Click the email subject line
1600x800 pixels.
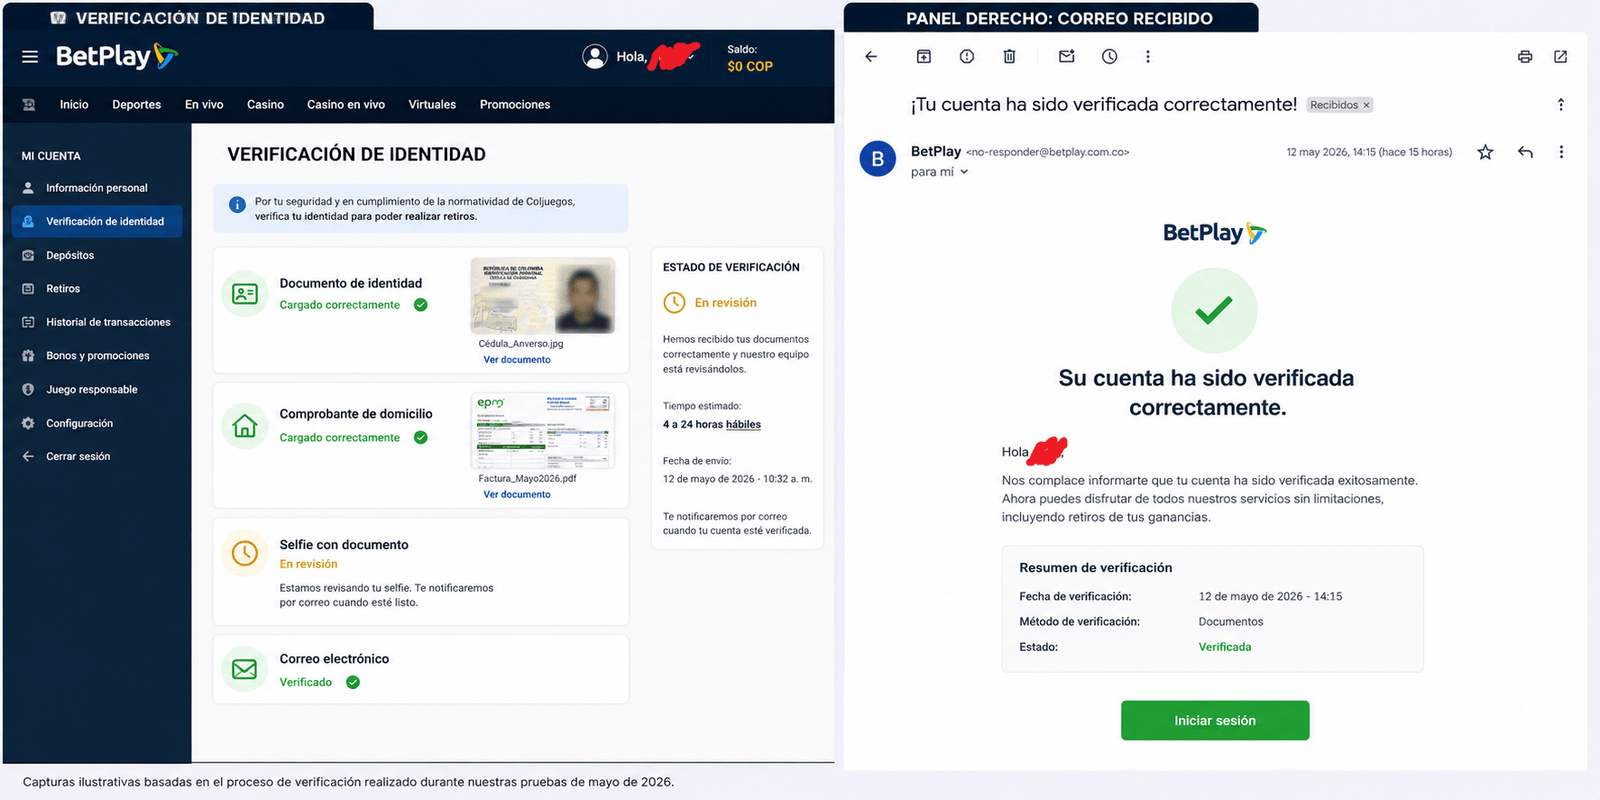(1104, 104)
